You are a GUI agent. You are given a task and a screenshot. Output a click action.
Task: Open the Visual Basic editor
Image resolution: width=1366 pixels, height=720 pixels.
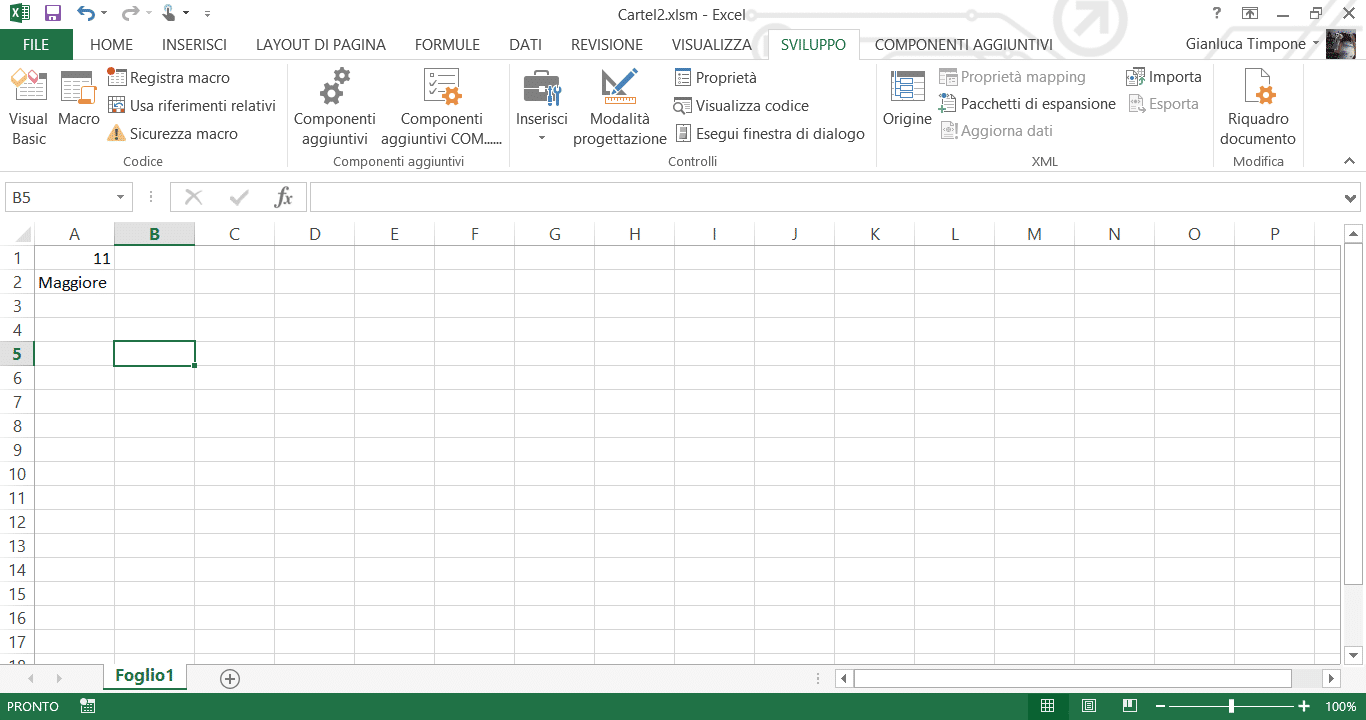pyautogui.click(x=28, y=105)
